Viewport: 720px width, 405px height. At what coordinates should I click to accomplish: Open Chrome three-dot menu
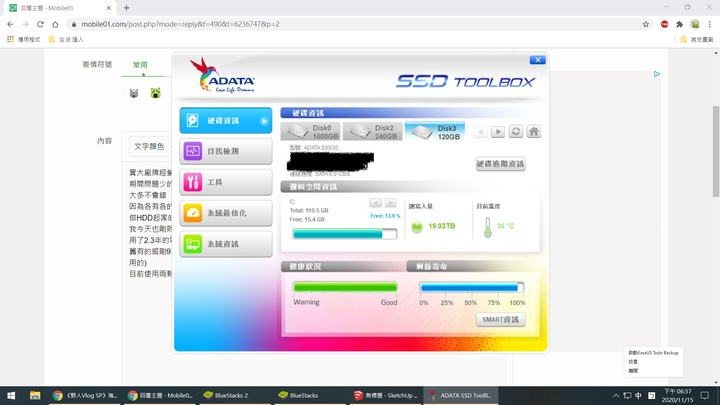[x=709, y=24]
